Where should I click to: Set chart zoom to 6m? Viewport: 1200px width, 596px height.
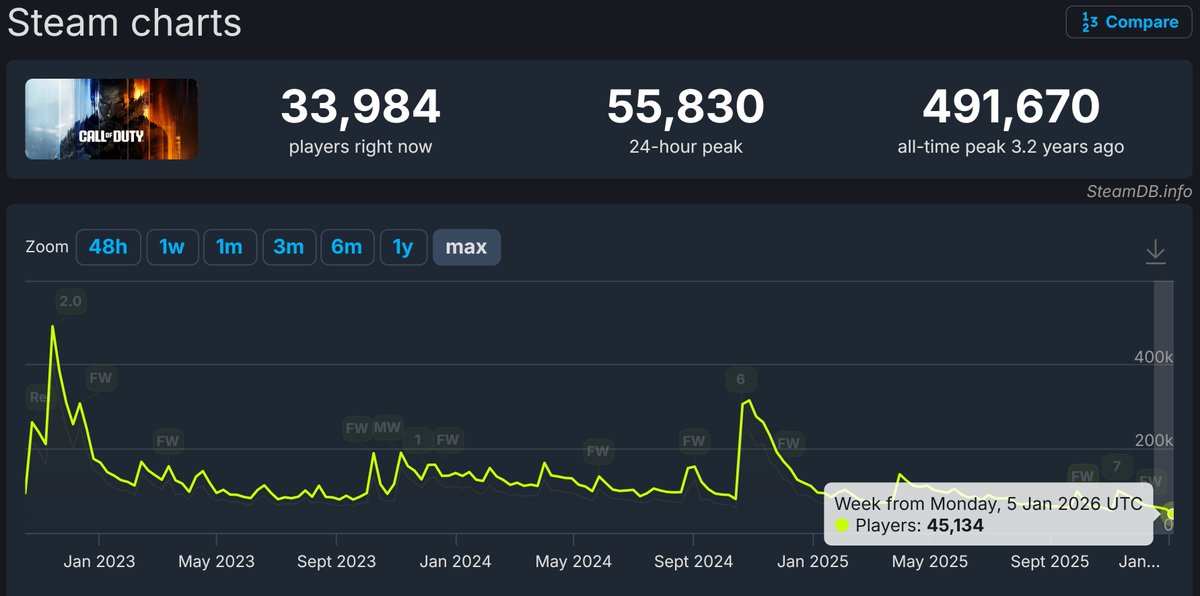coord(347,247)
